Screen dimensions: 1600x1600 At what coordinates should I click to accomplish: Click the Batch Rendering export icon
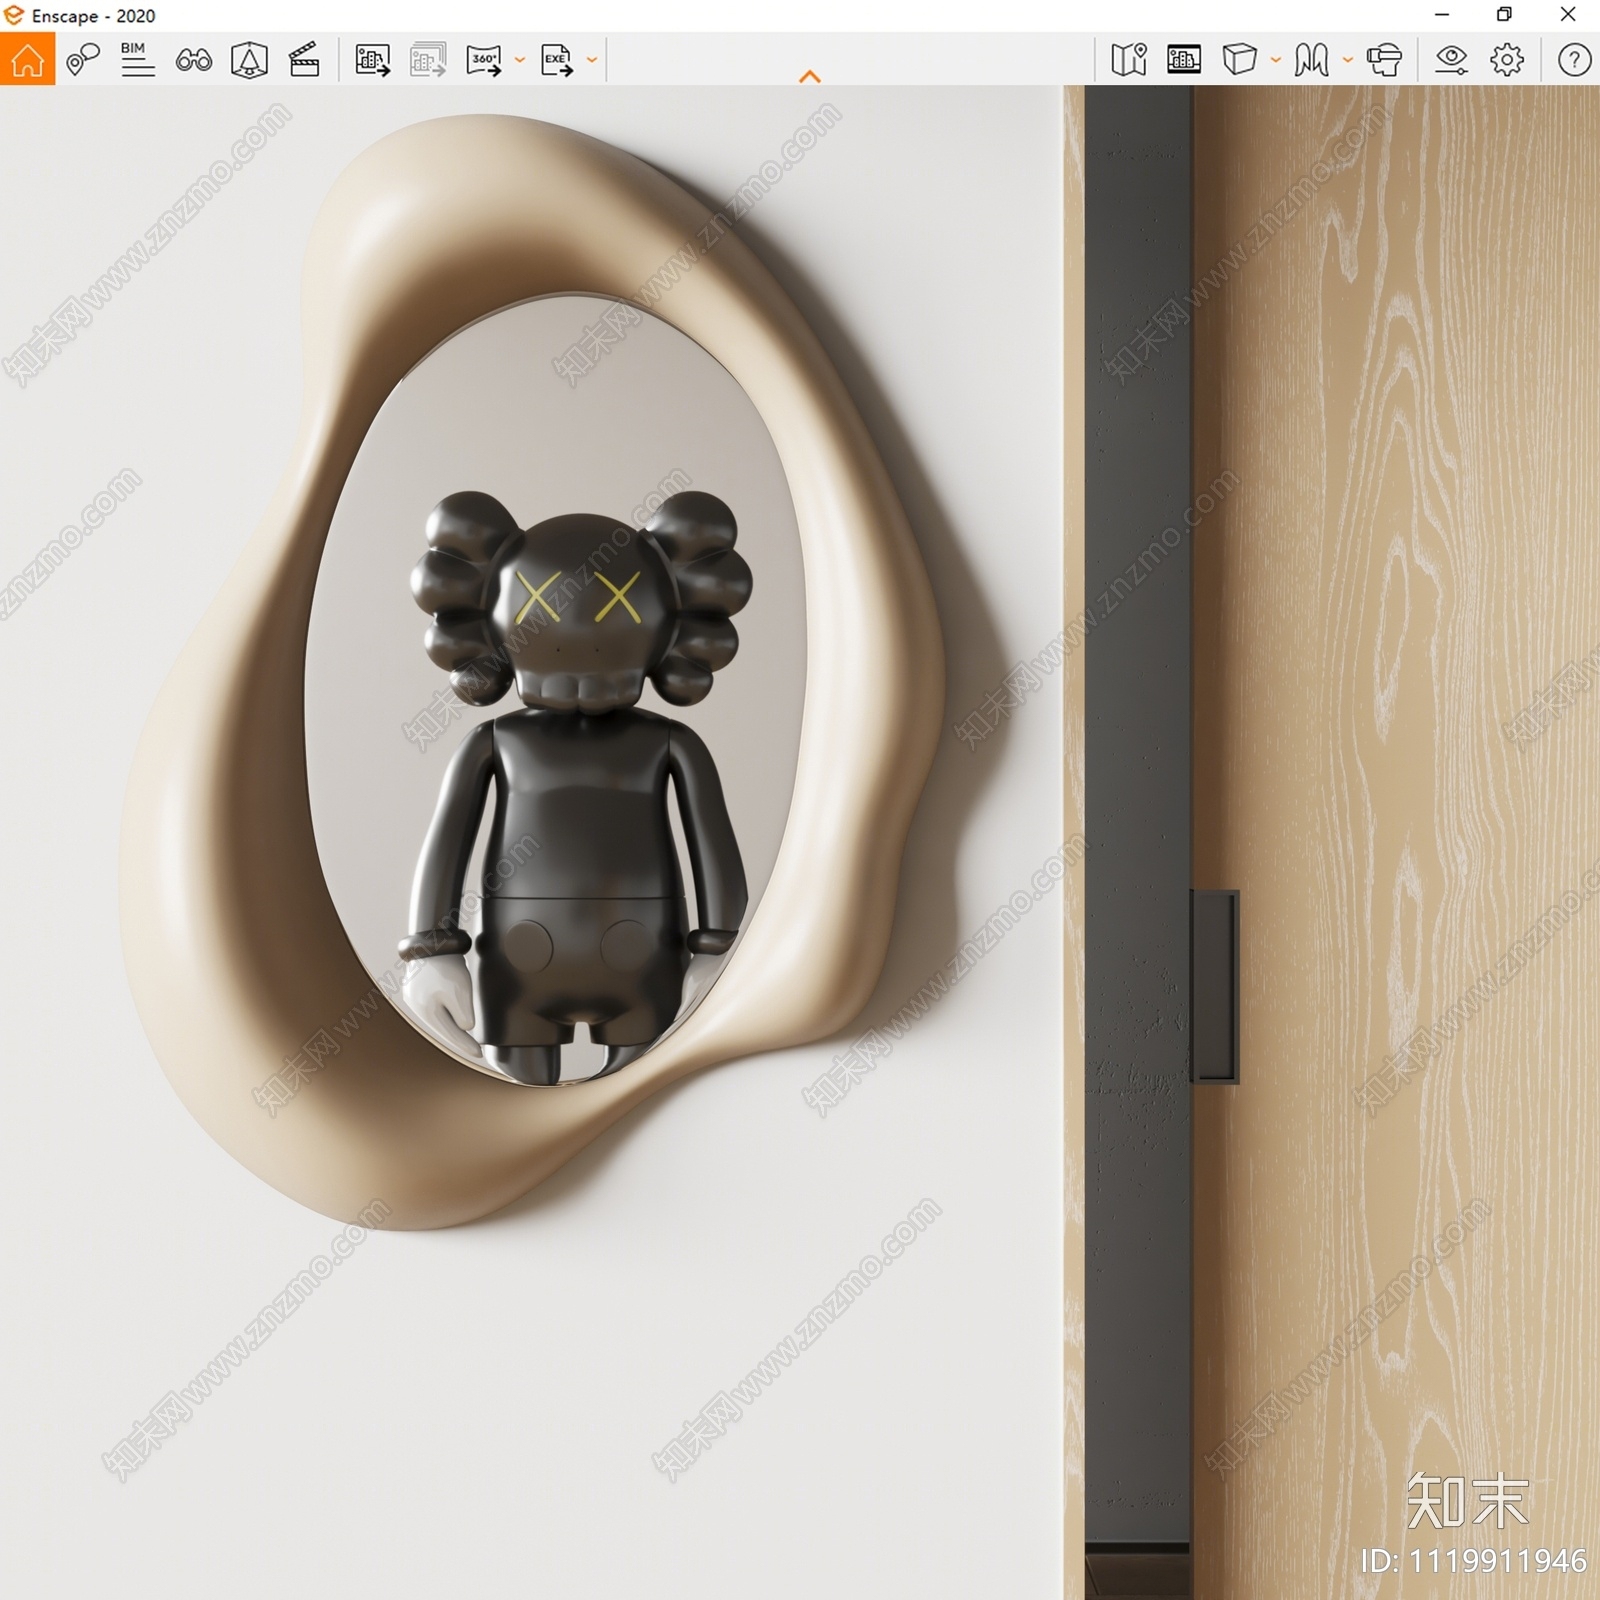click(428, 60)
